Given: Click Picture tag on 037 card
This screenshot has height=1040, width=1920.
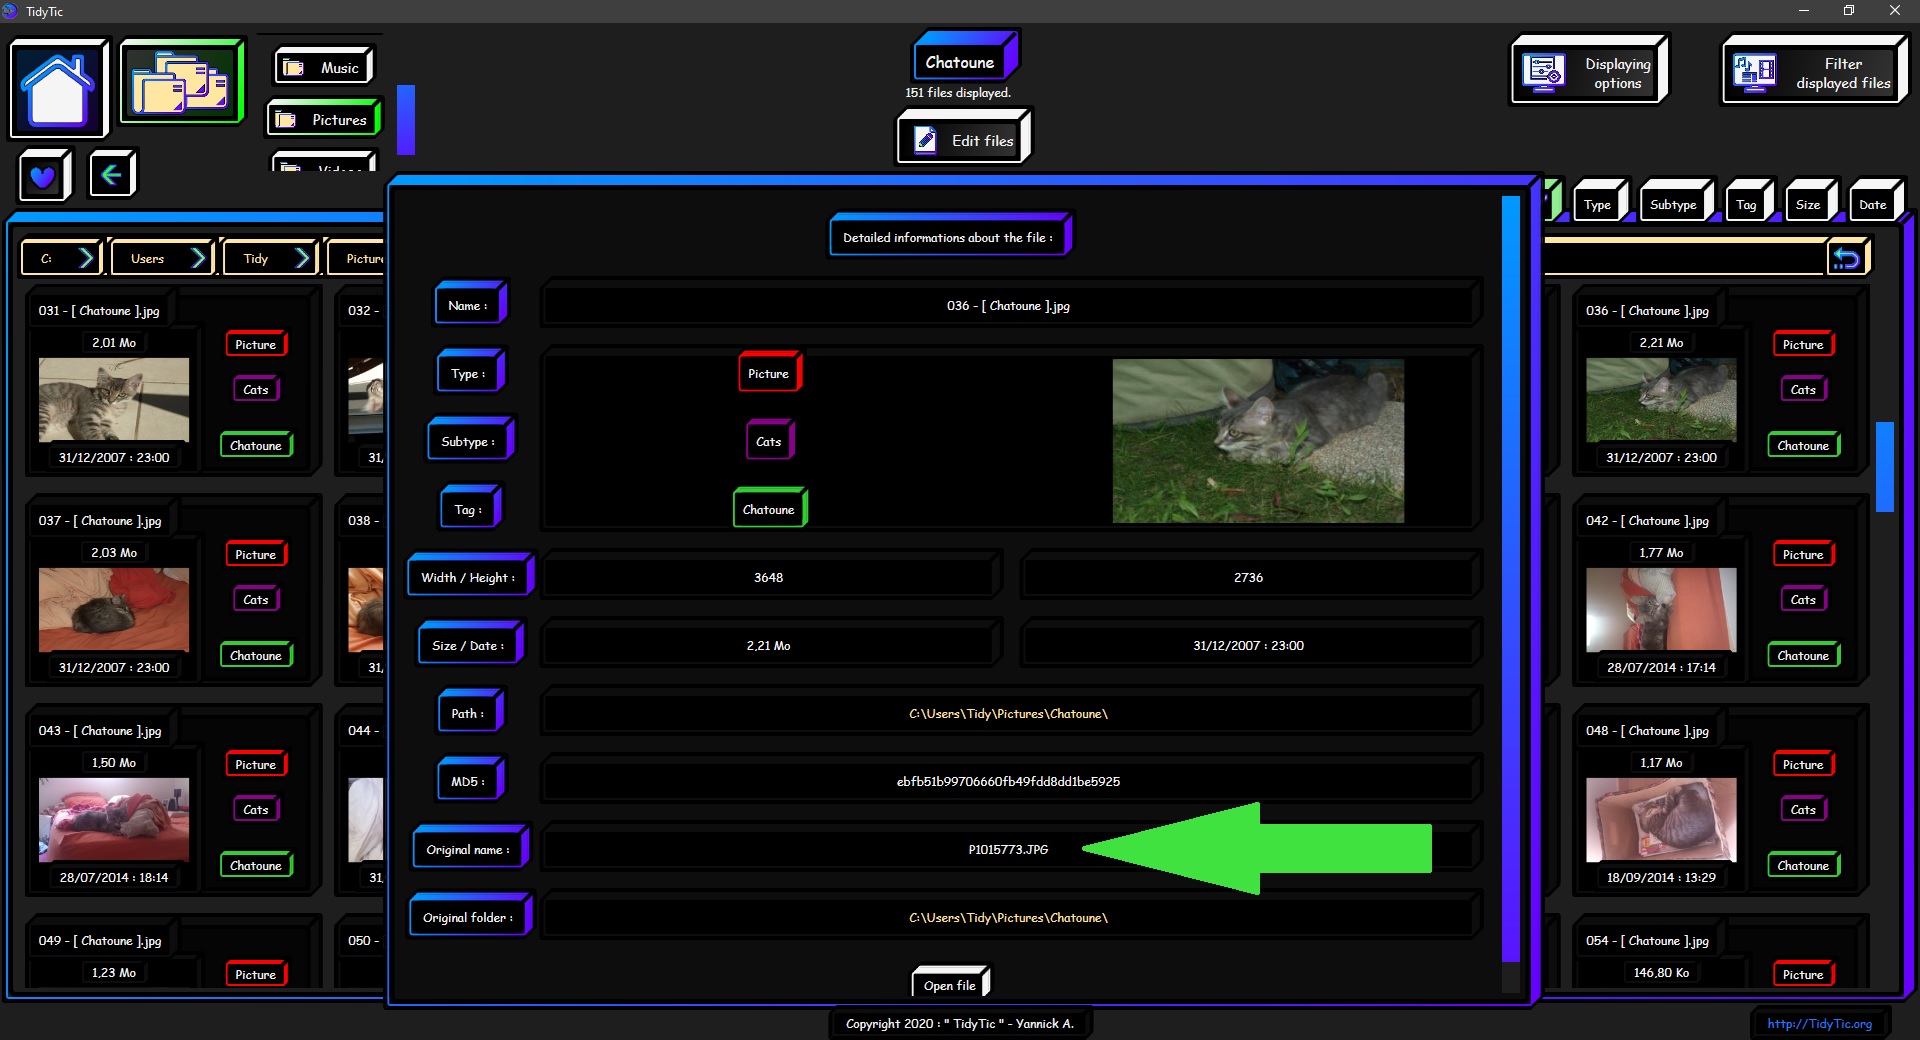Looking at the screenshot, I should point(256,554).
